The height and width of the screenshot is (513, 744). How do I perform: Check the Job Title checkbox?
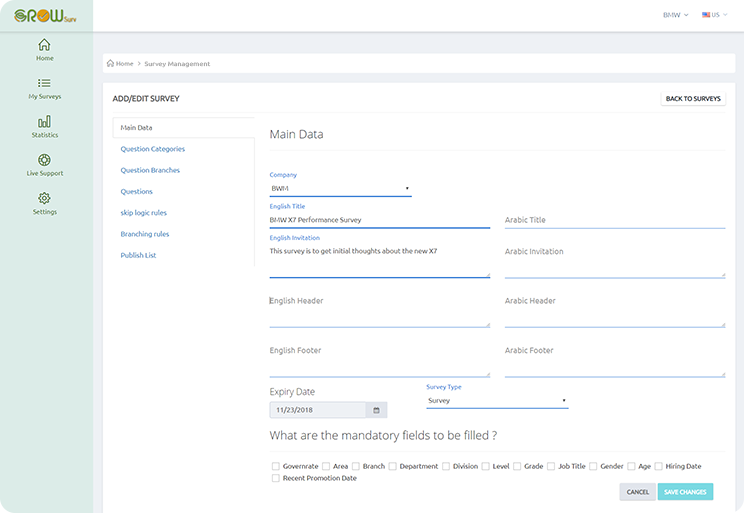551,466
